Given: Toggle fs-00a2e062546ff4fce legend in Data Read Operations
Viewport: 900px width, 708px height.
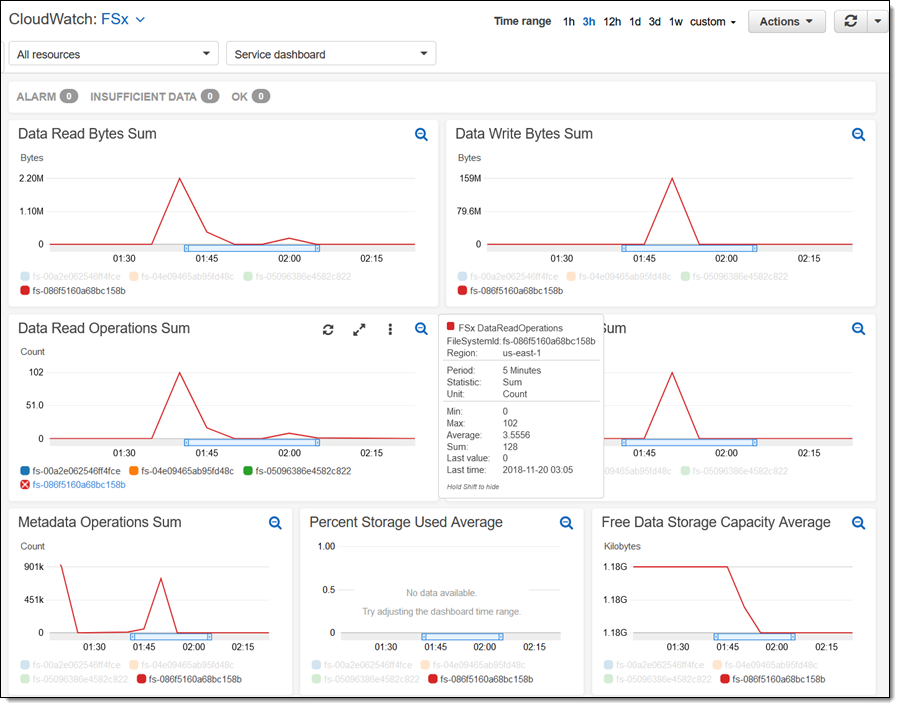Looking at the screenshot, I should (70, 471).
